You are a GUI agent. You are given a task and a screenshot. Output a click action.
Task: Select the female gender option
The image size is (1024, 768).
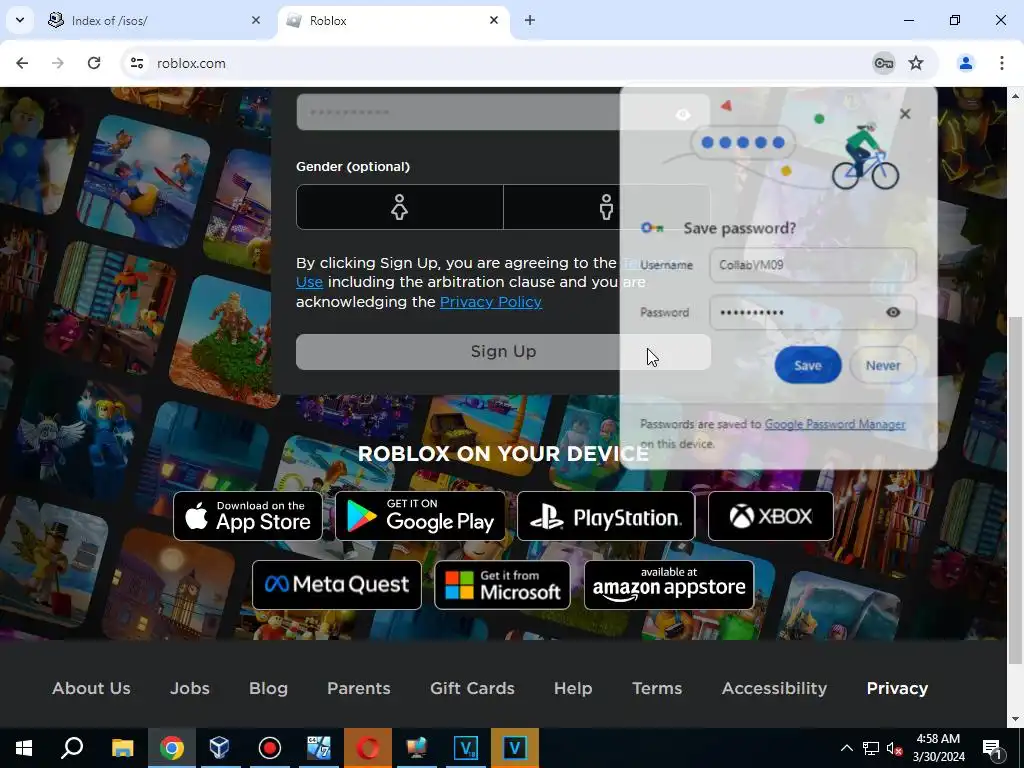pyautogui.click(x=400, y=207)
